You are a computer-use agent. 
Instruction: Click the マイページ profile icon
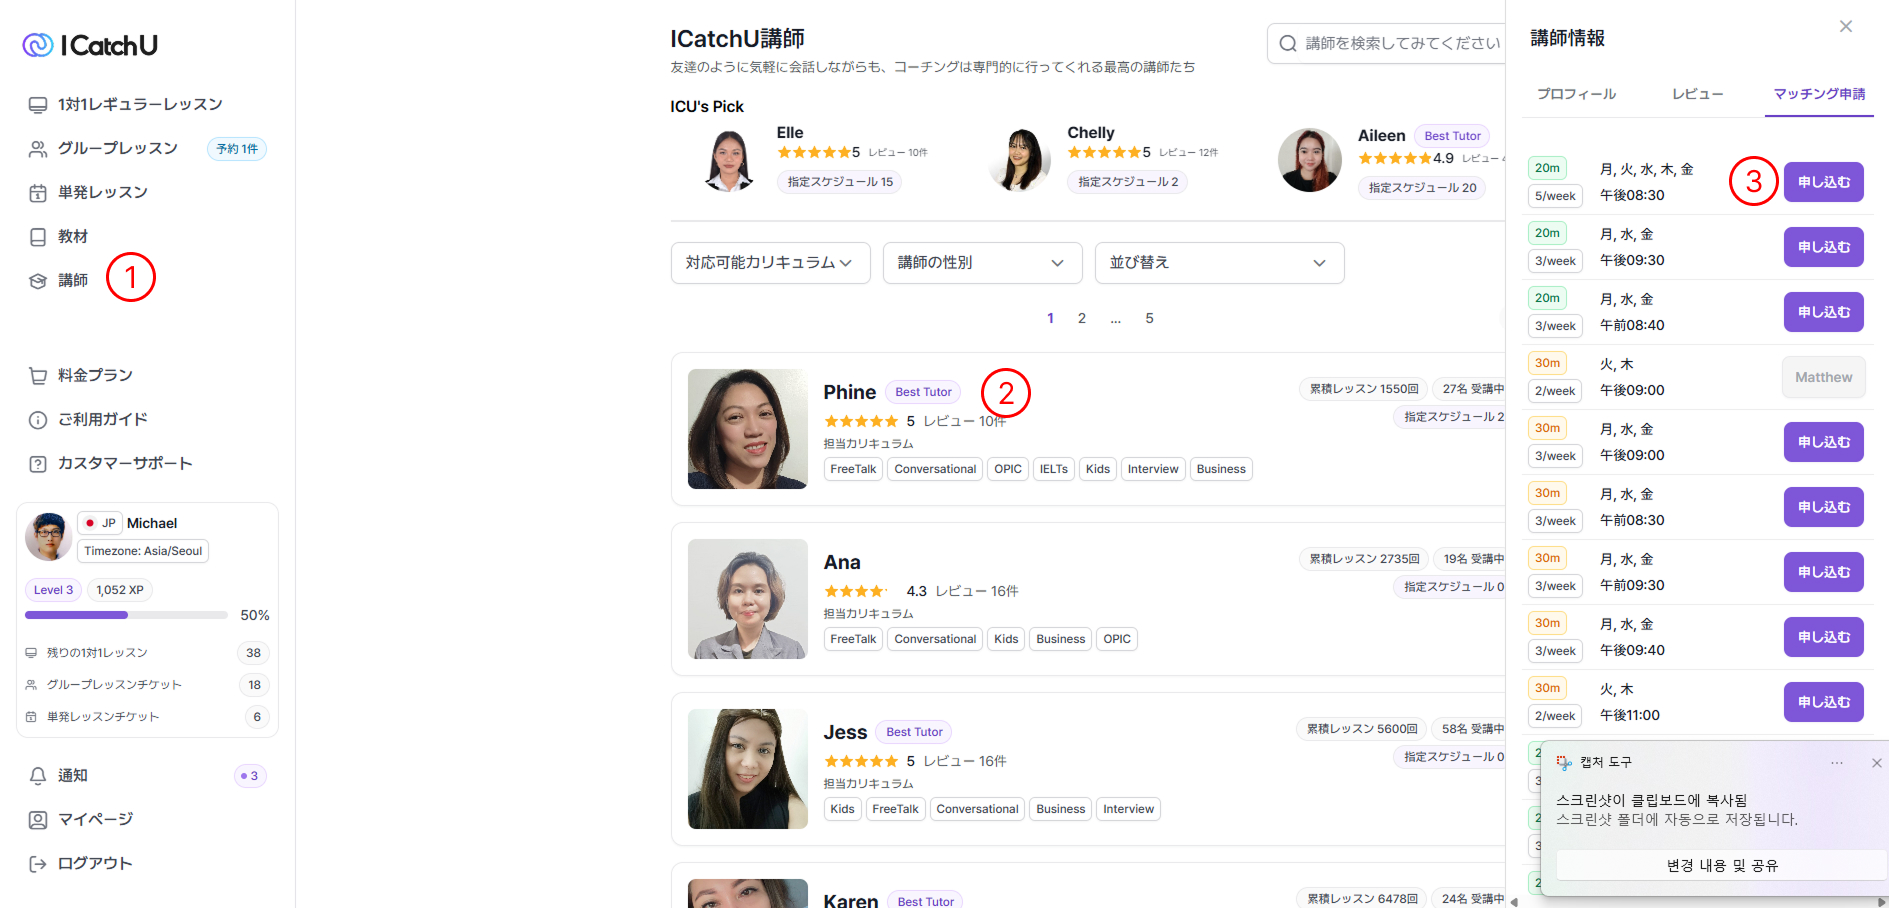click(x=38, y=820)
